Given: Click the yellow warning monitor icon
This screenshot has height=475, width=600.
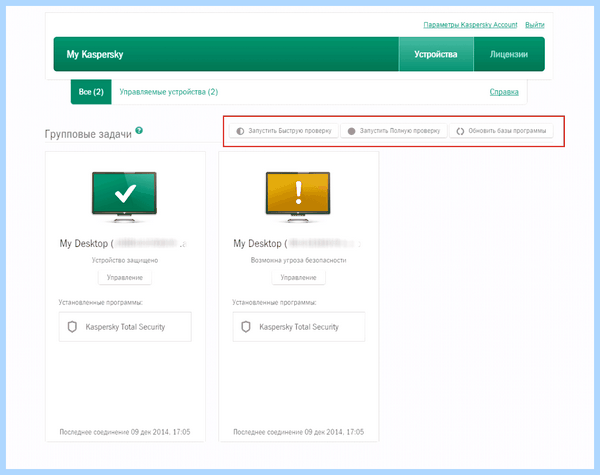Looking at the screenshot, I should coord(298,197).
